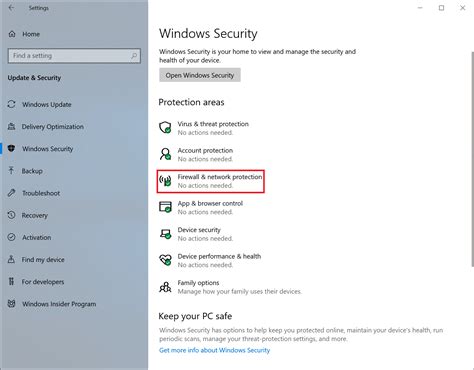The image size is (474, 370).
Task: Click the App & browser control window icon
Action: (x=165, y=207)
